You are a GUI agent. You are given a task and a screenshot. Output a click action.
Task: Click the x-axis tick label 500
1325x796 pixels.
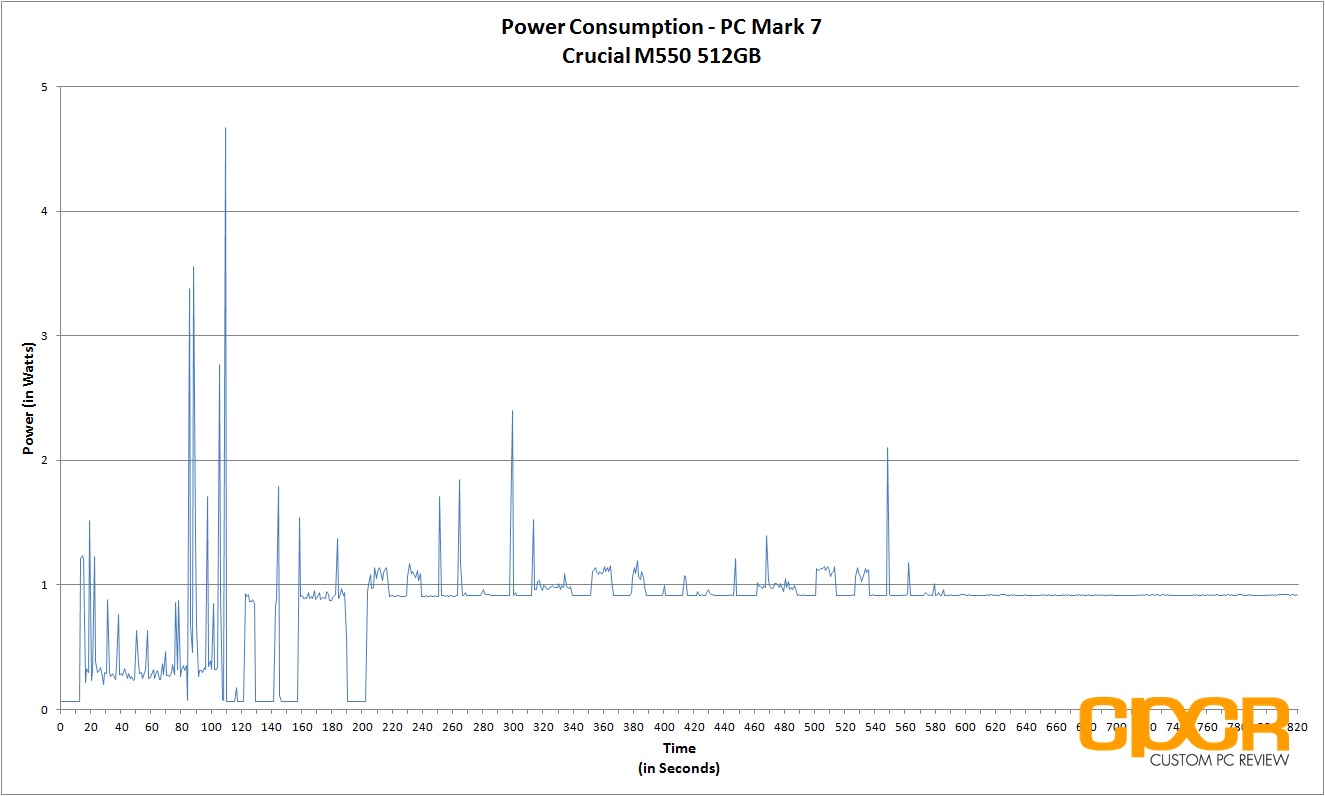(815, 727)
